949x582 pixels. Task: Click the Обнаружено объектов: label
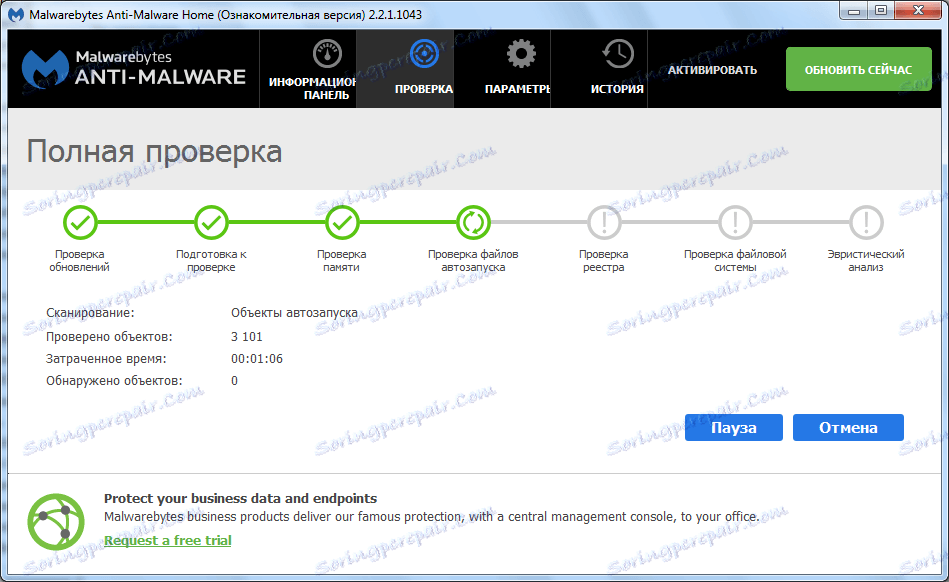(114, 381)
